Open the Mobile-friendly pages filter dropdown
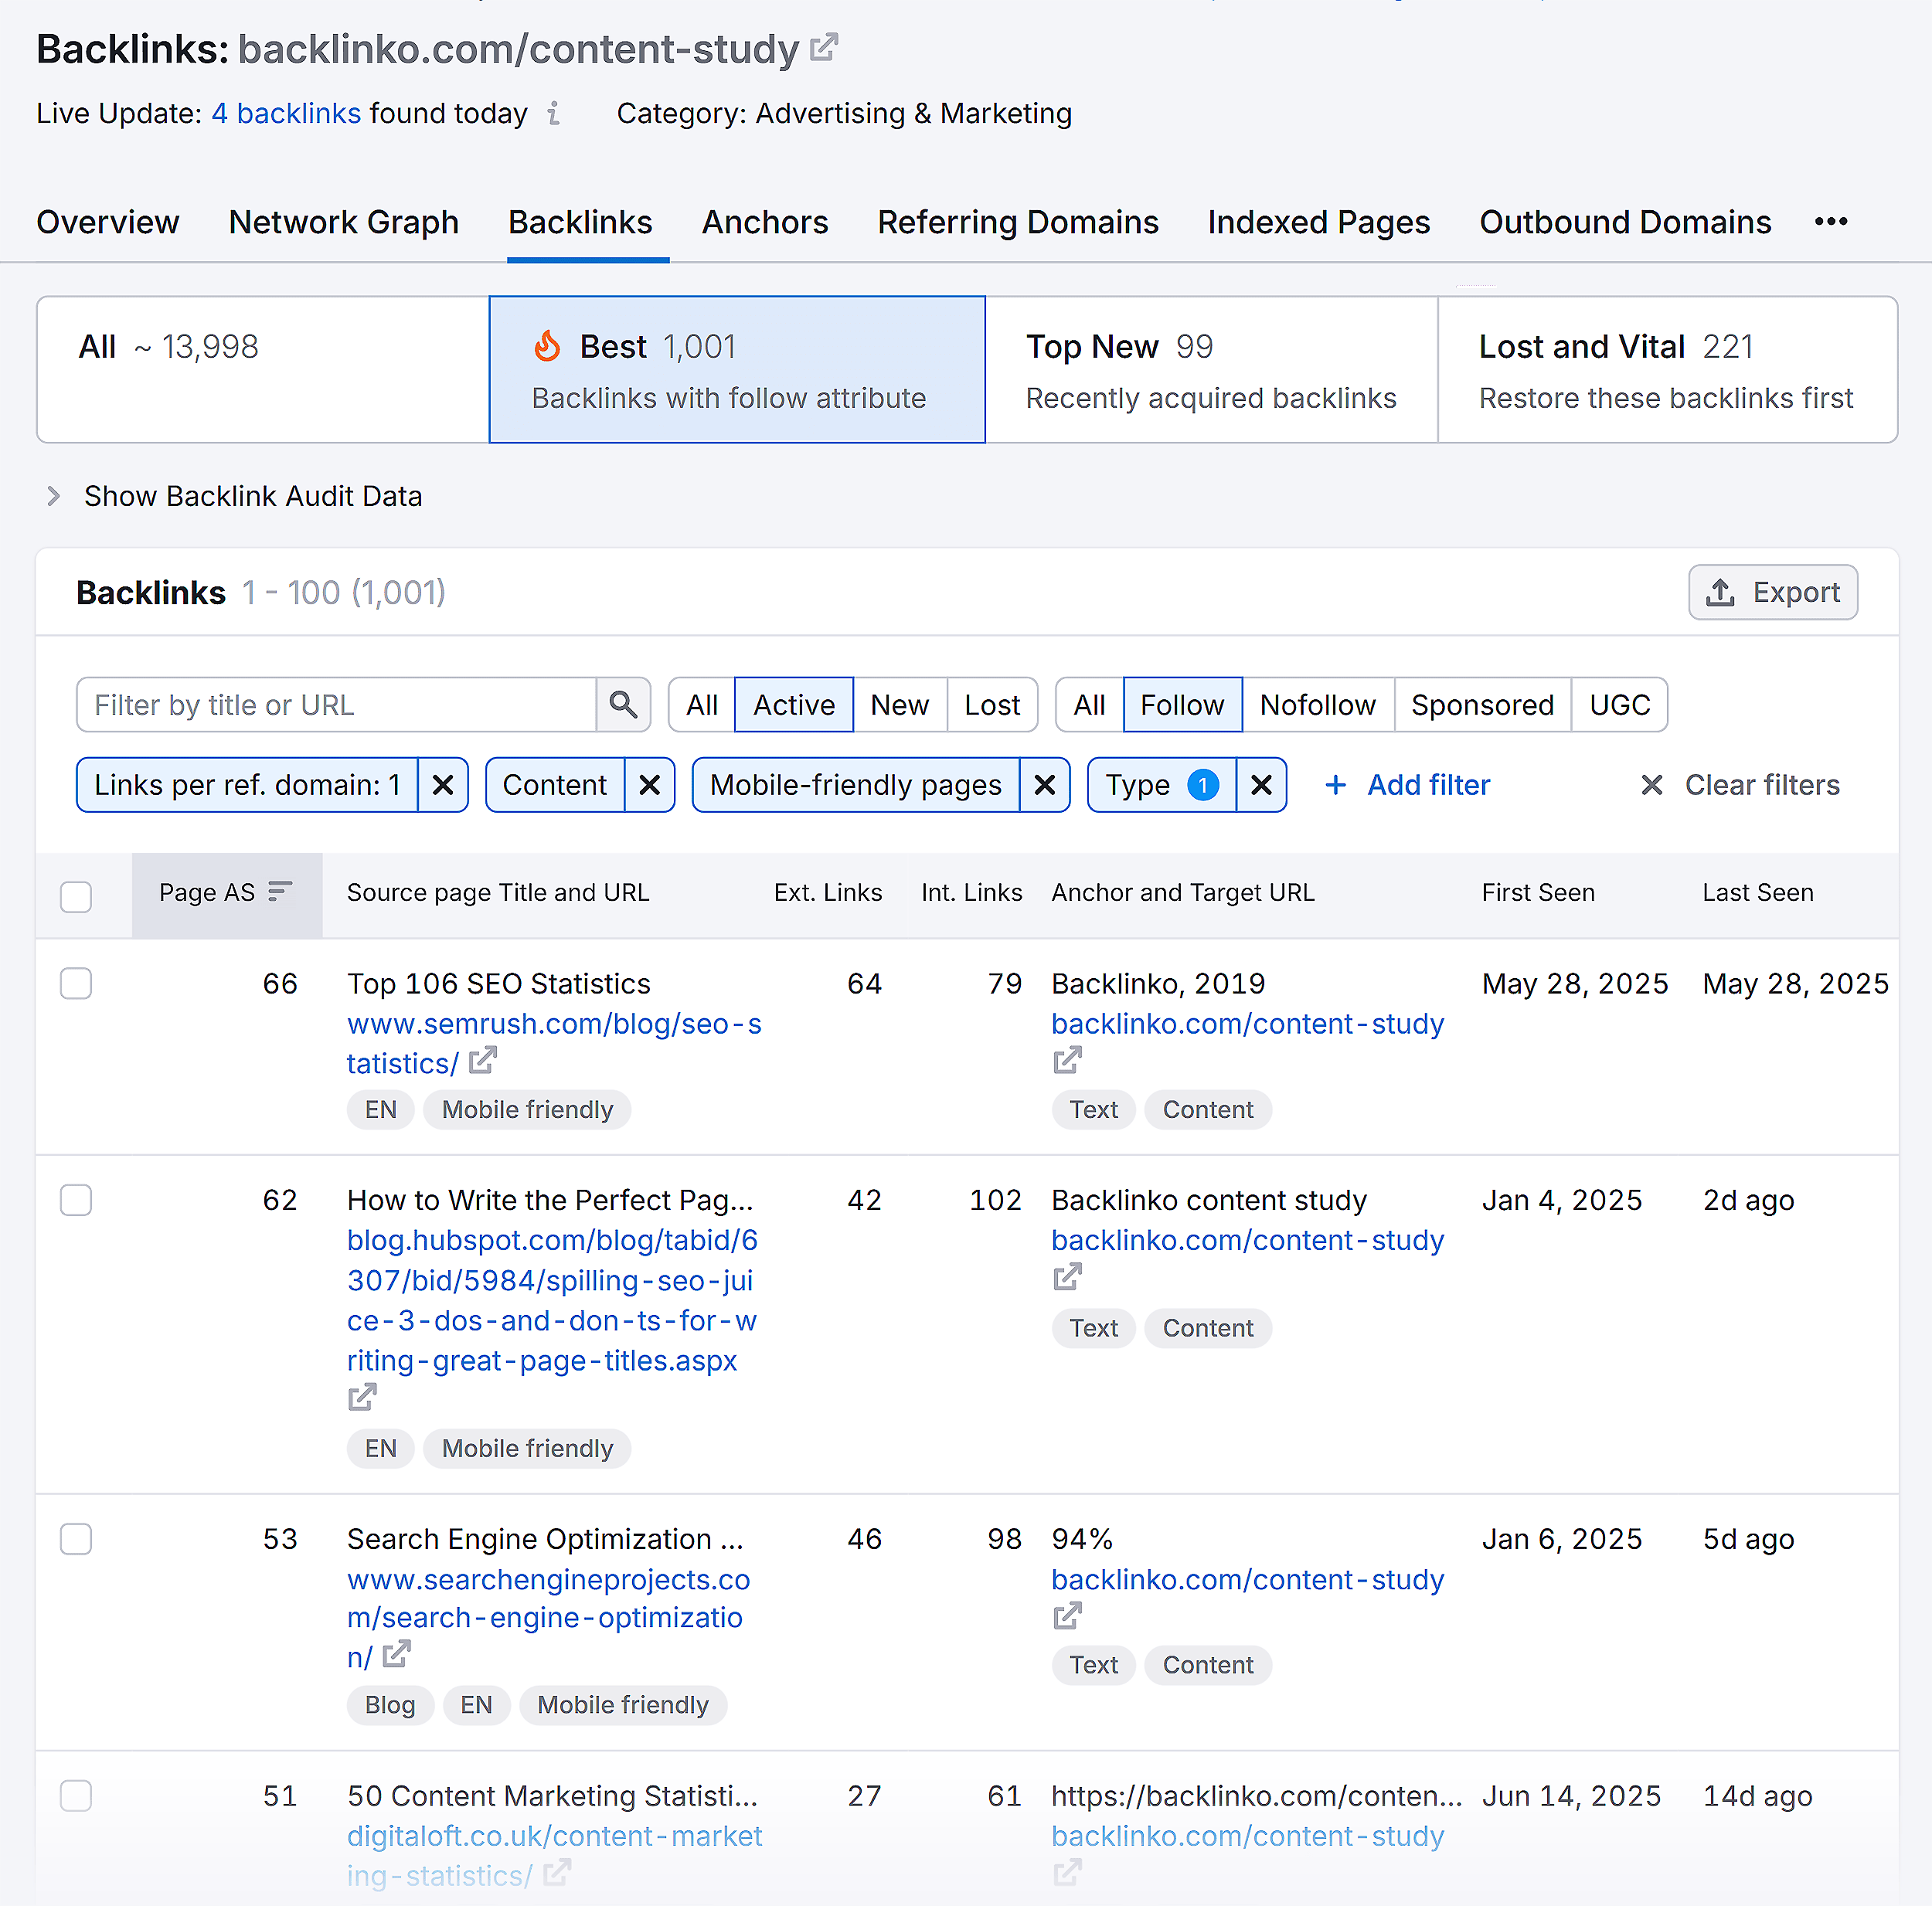Viewport: 1932px width, 1906px height. pos(856,785)
